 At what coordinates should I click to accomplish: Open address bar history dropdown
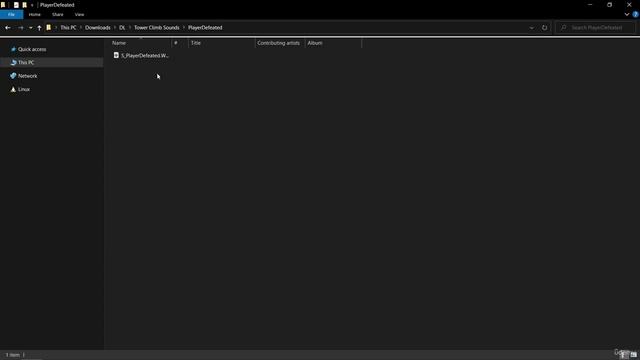pyautogui.click(x=531, y=28)
